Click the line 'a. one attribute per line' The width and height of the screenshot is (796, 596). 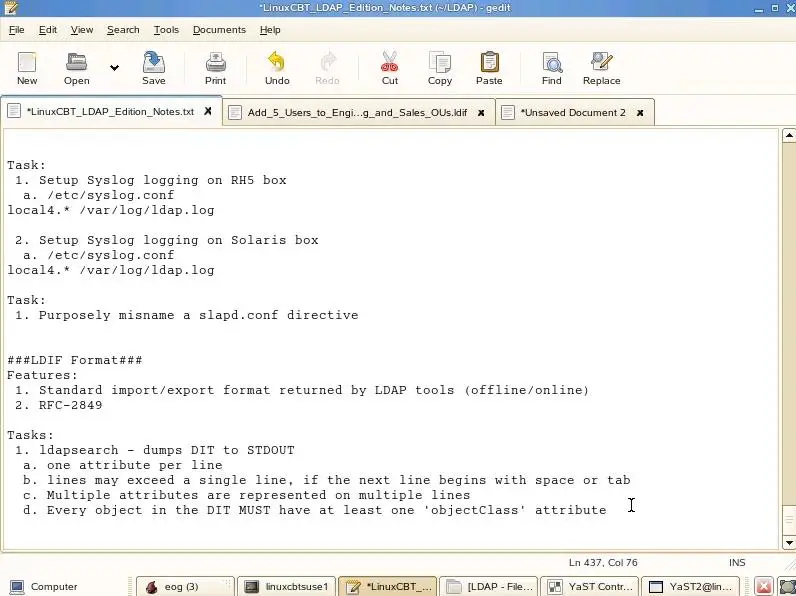(123, 465)
